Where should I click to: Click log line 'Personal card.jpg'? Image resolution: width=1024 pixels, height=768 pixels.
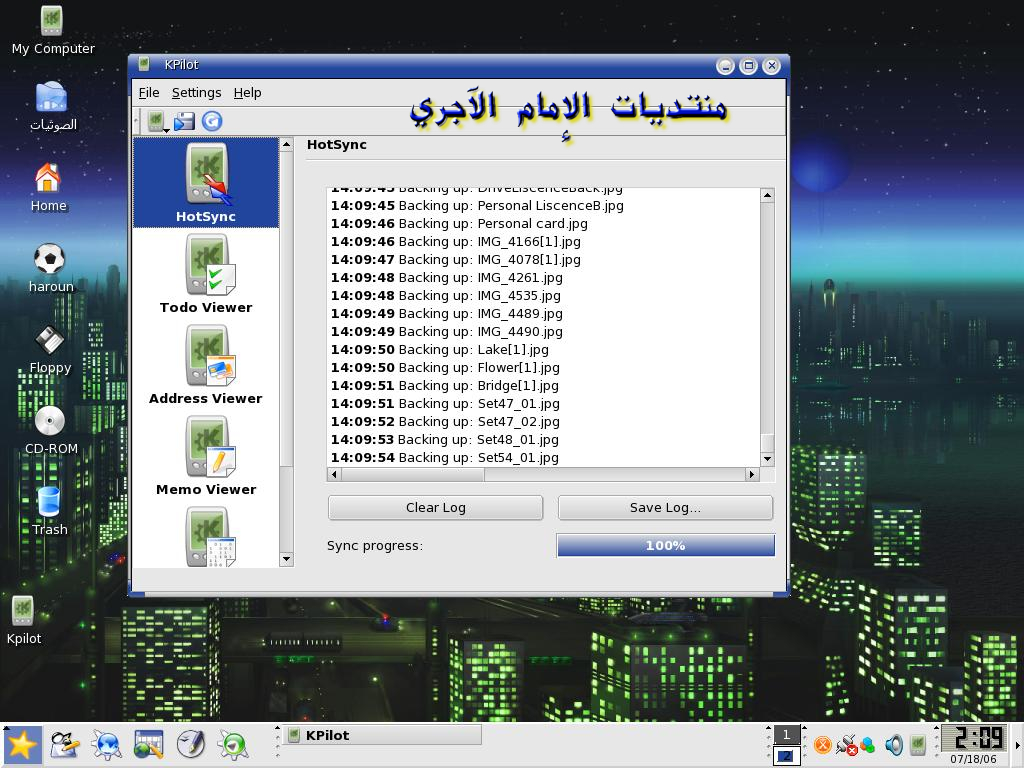point(459,224)
